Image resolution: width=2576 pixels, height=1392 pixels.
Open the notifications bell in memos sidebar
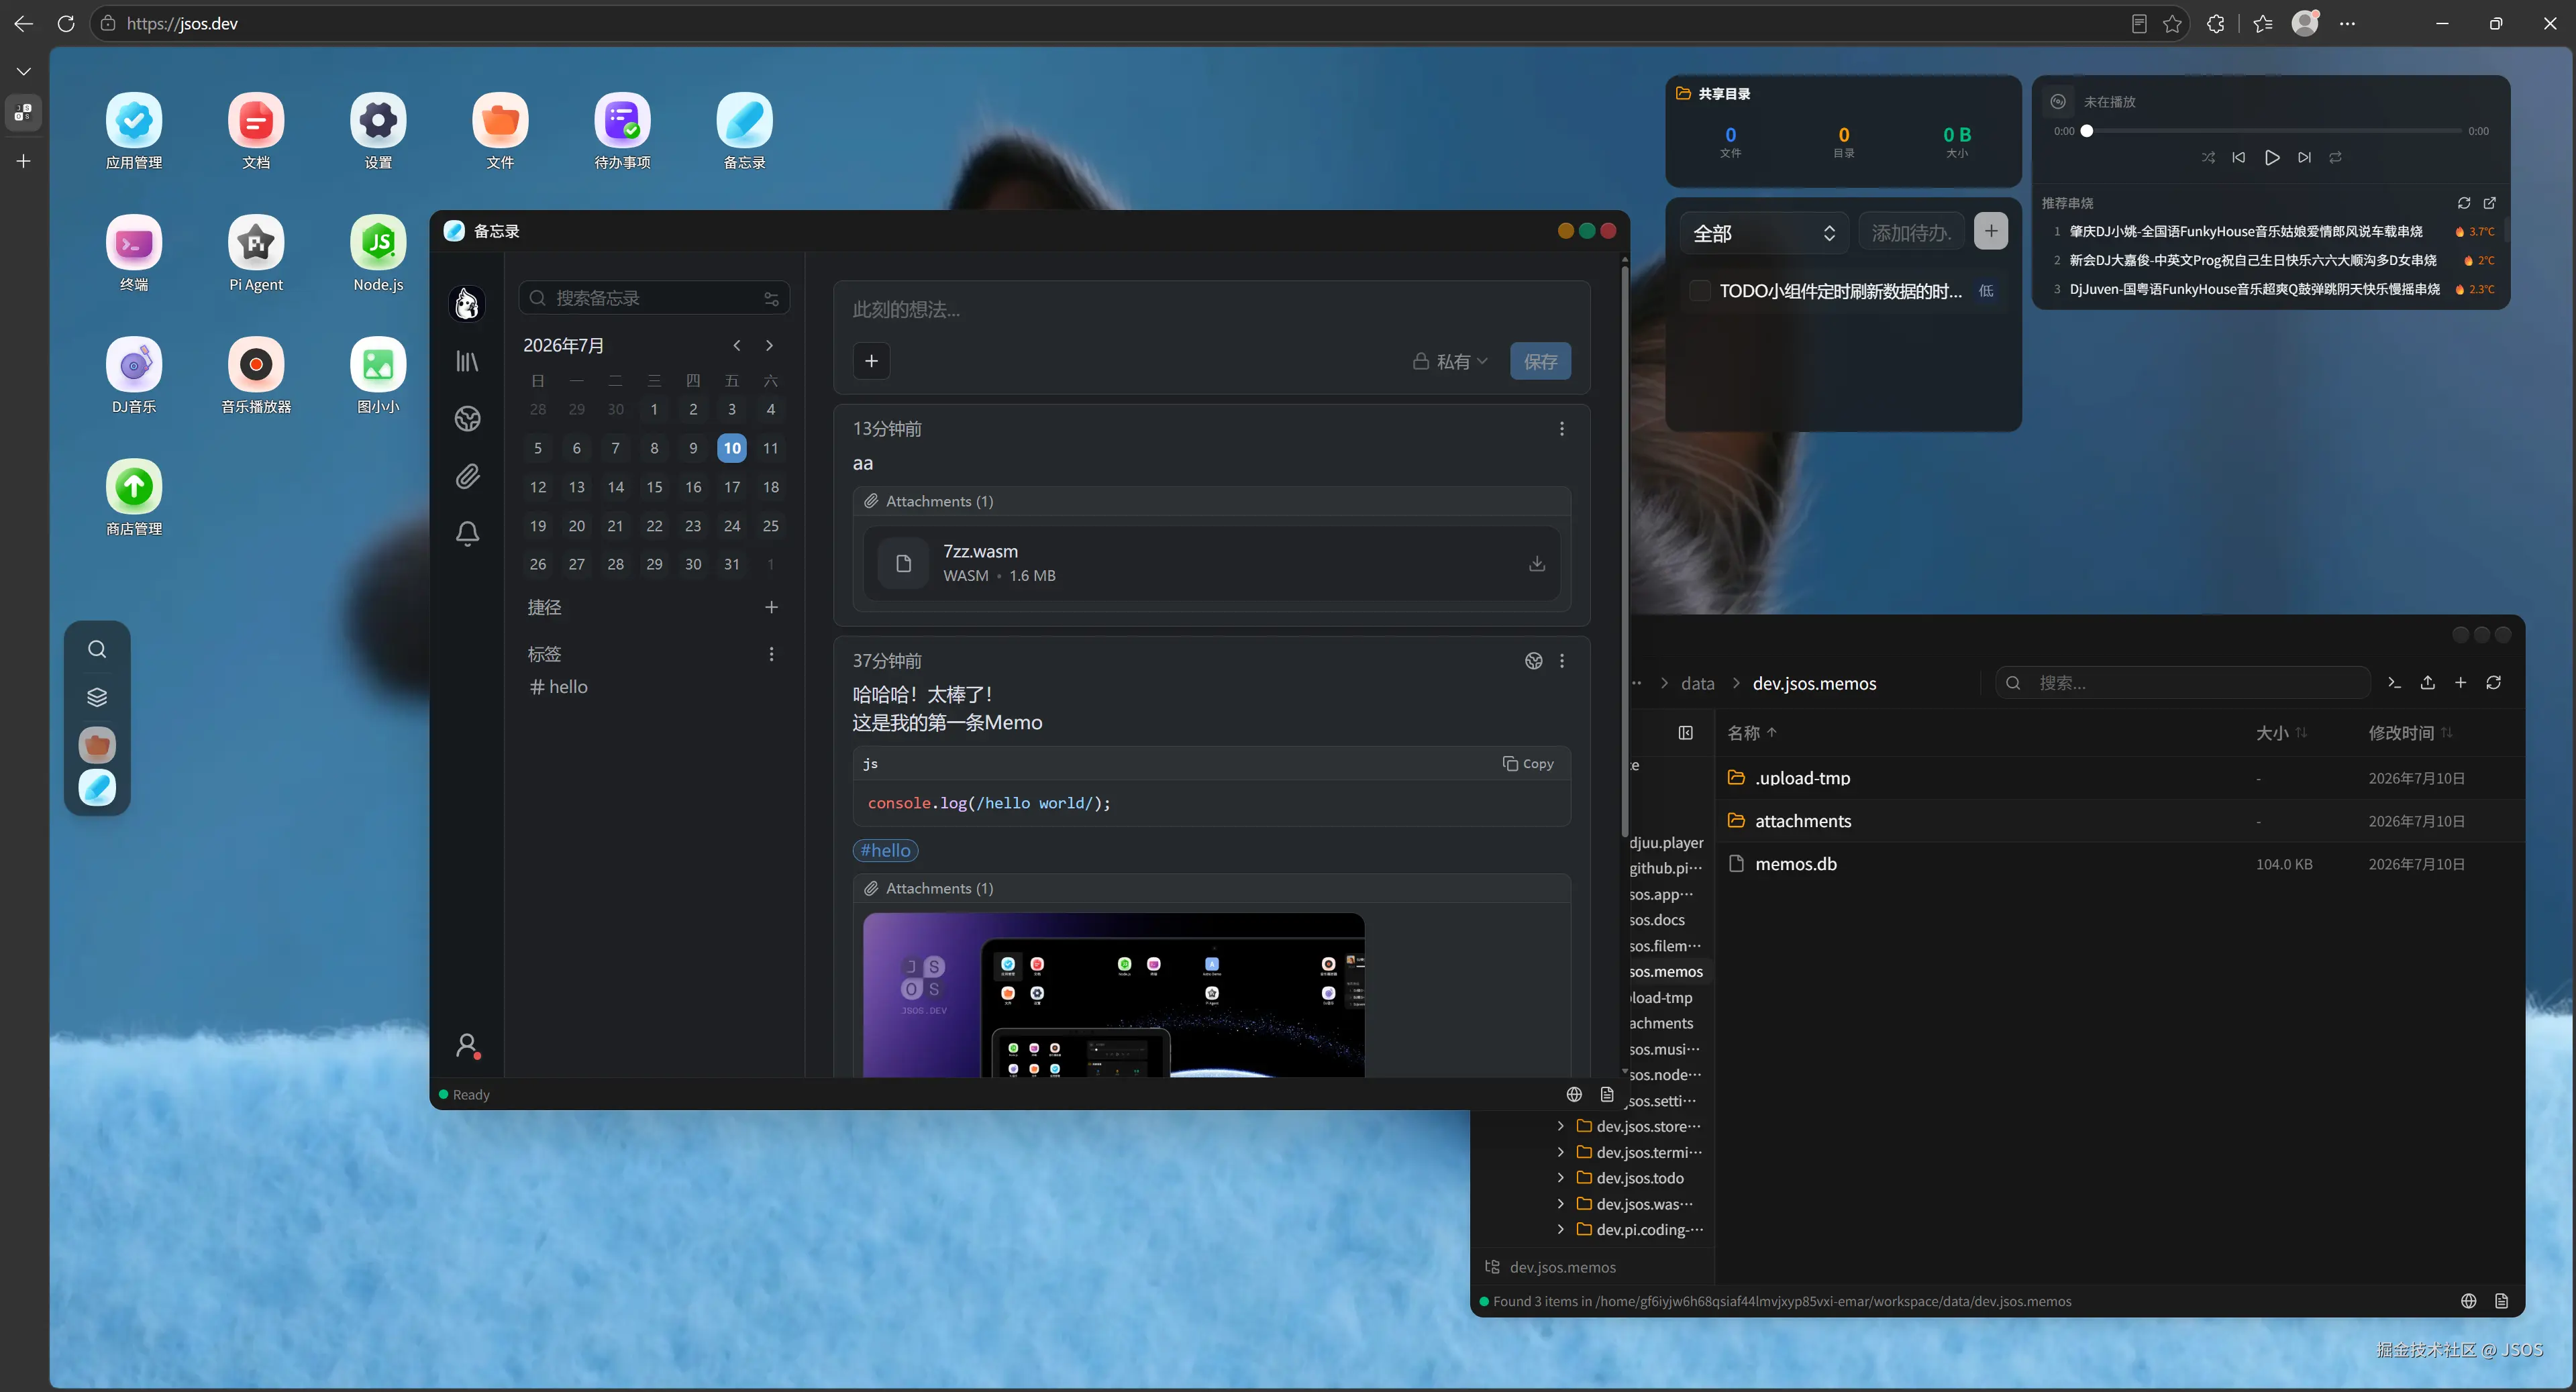[x=467, y=533]
